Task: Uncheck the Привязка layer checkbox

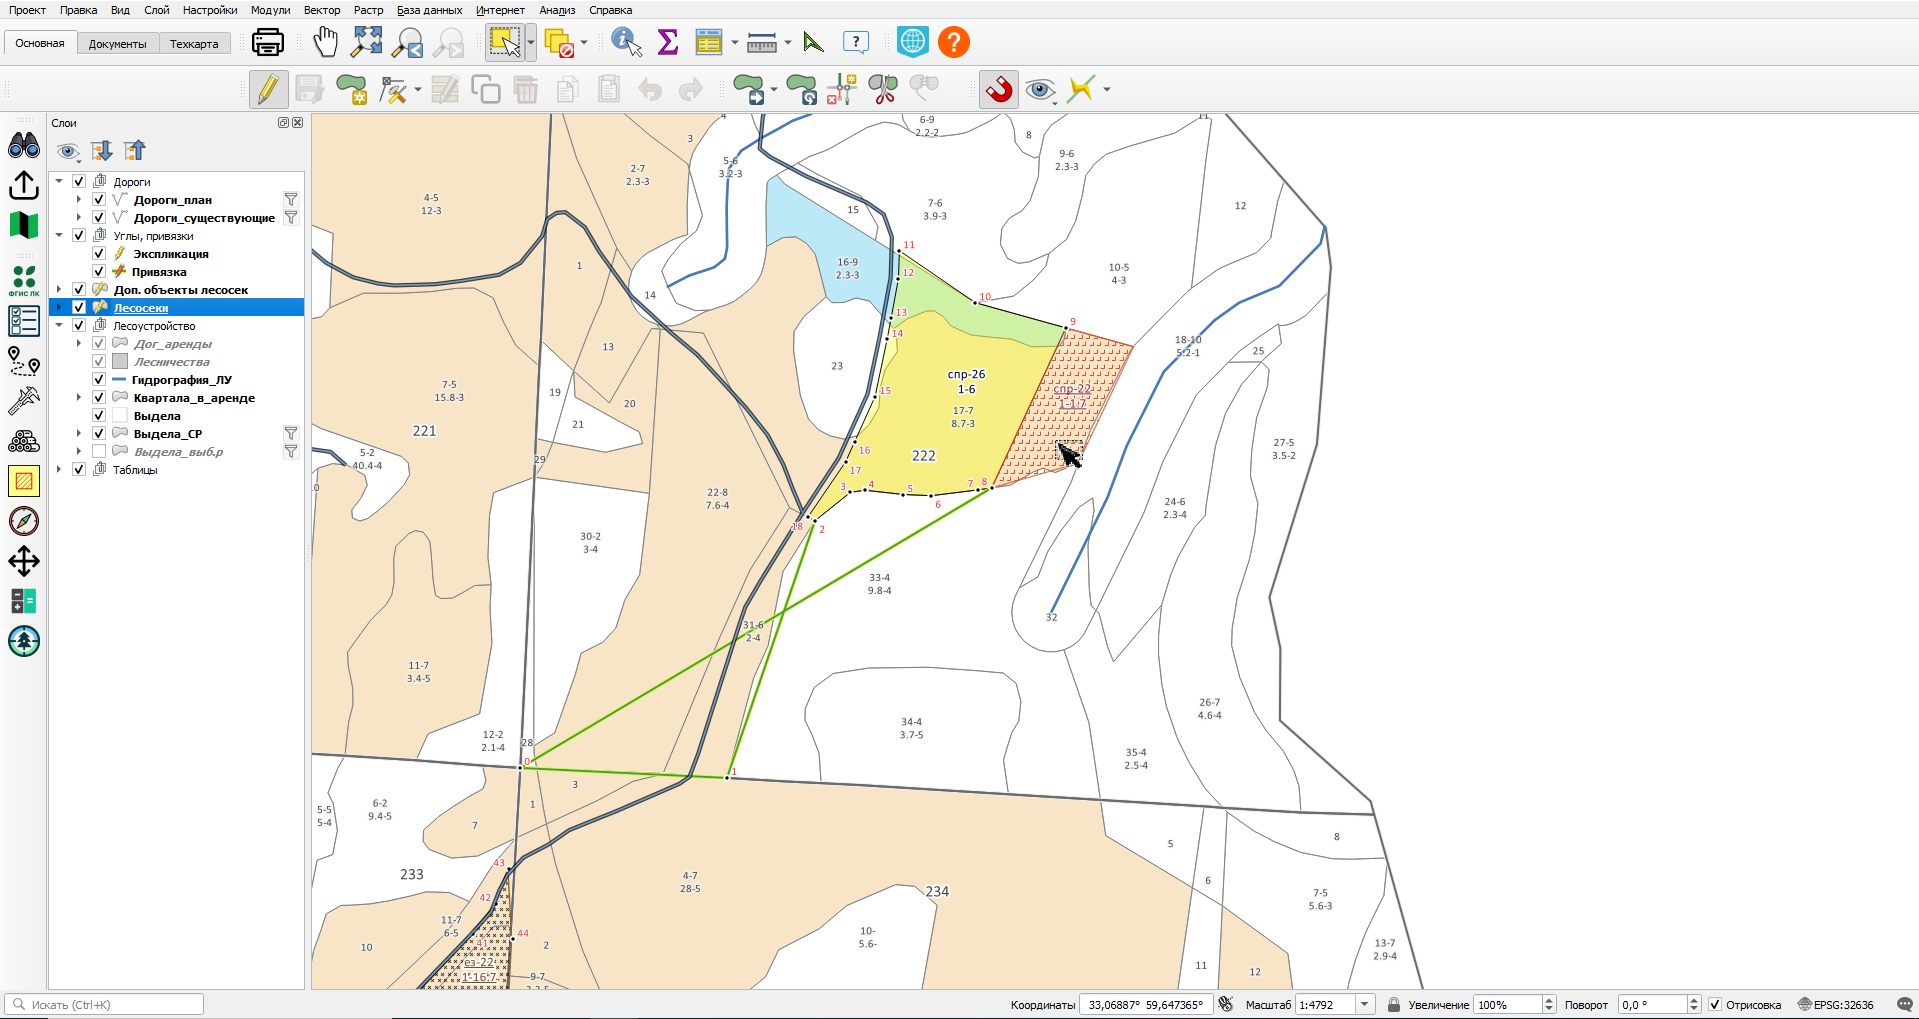Action: (99, 272)
